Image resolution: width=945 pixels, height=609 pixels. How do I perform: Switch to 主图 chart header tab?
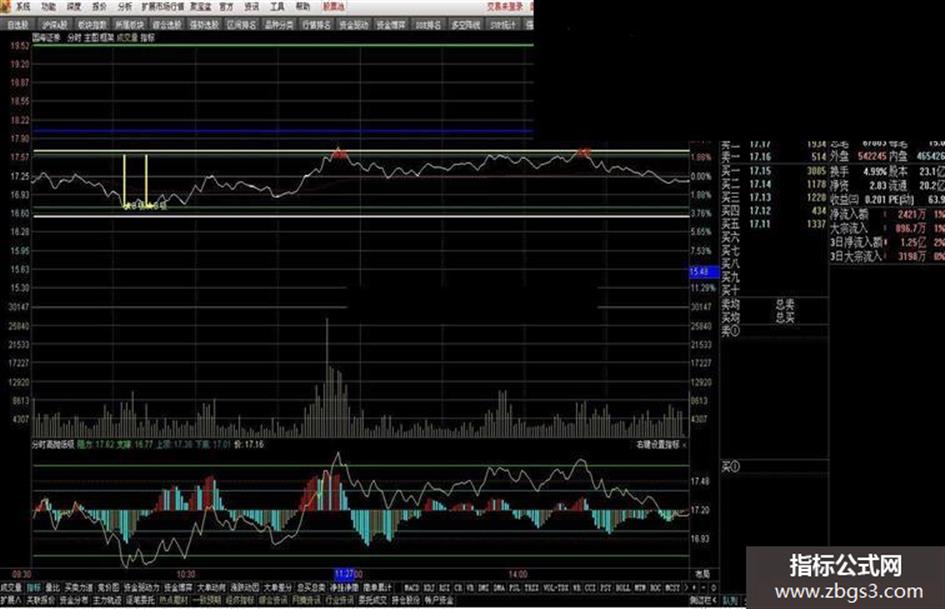(x=91, y=37)
